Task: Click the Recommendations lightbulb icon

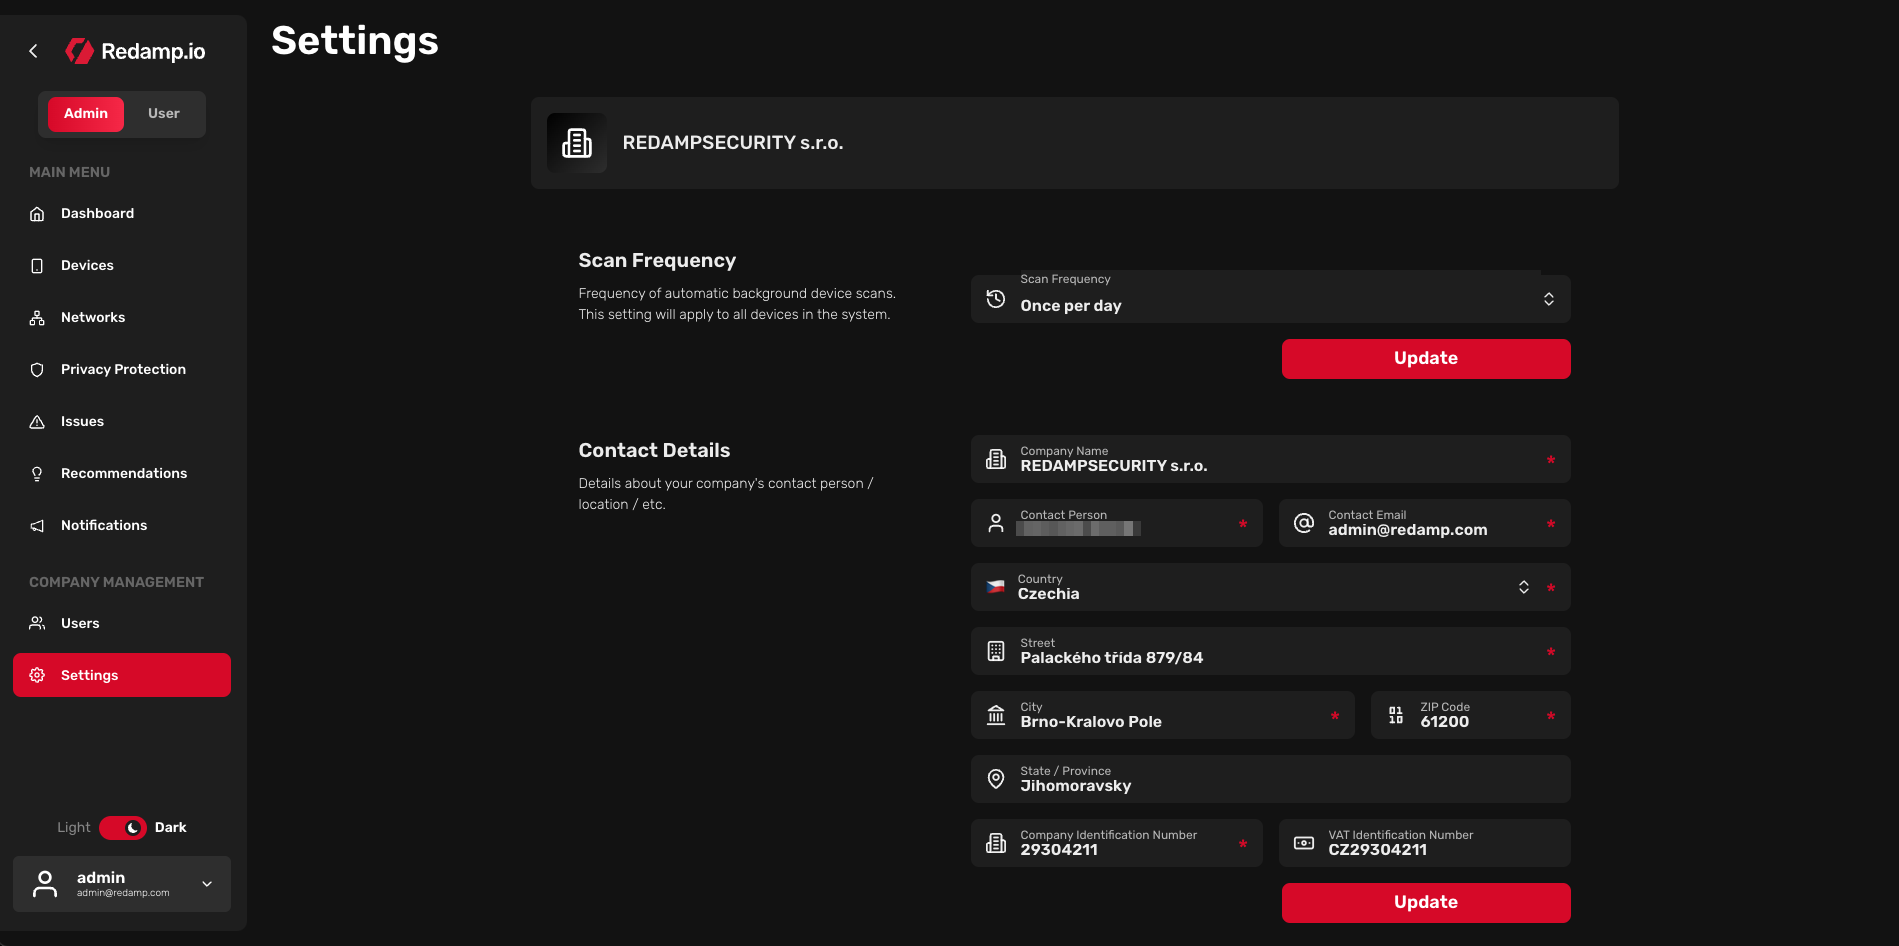Action: click(37, 474)
